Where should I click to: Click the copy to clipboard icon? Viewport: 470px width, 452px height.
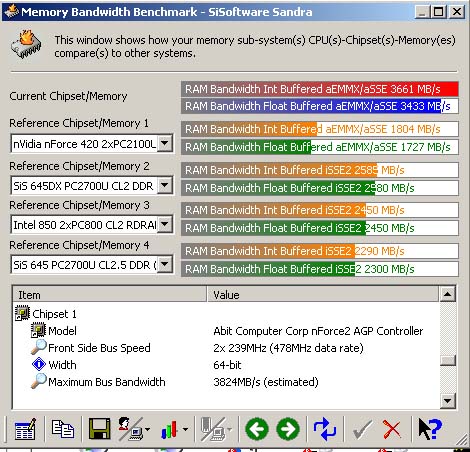(62, 429)
